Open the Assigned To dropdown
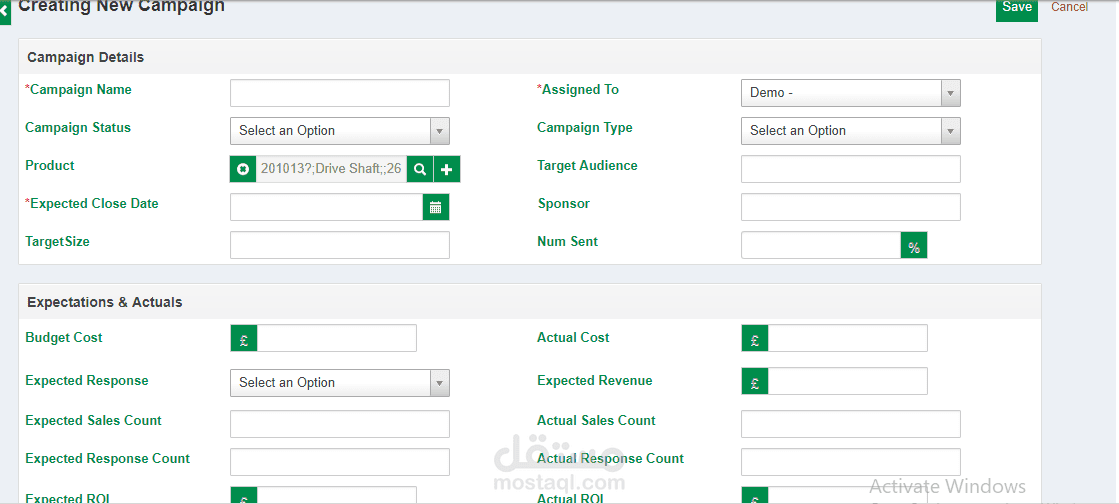 click(851, 93)
